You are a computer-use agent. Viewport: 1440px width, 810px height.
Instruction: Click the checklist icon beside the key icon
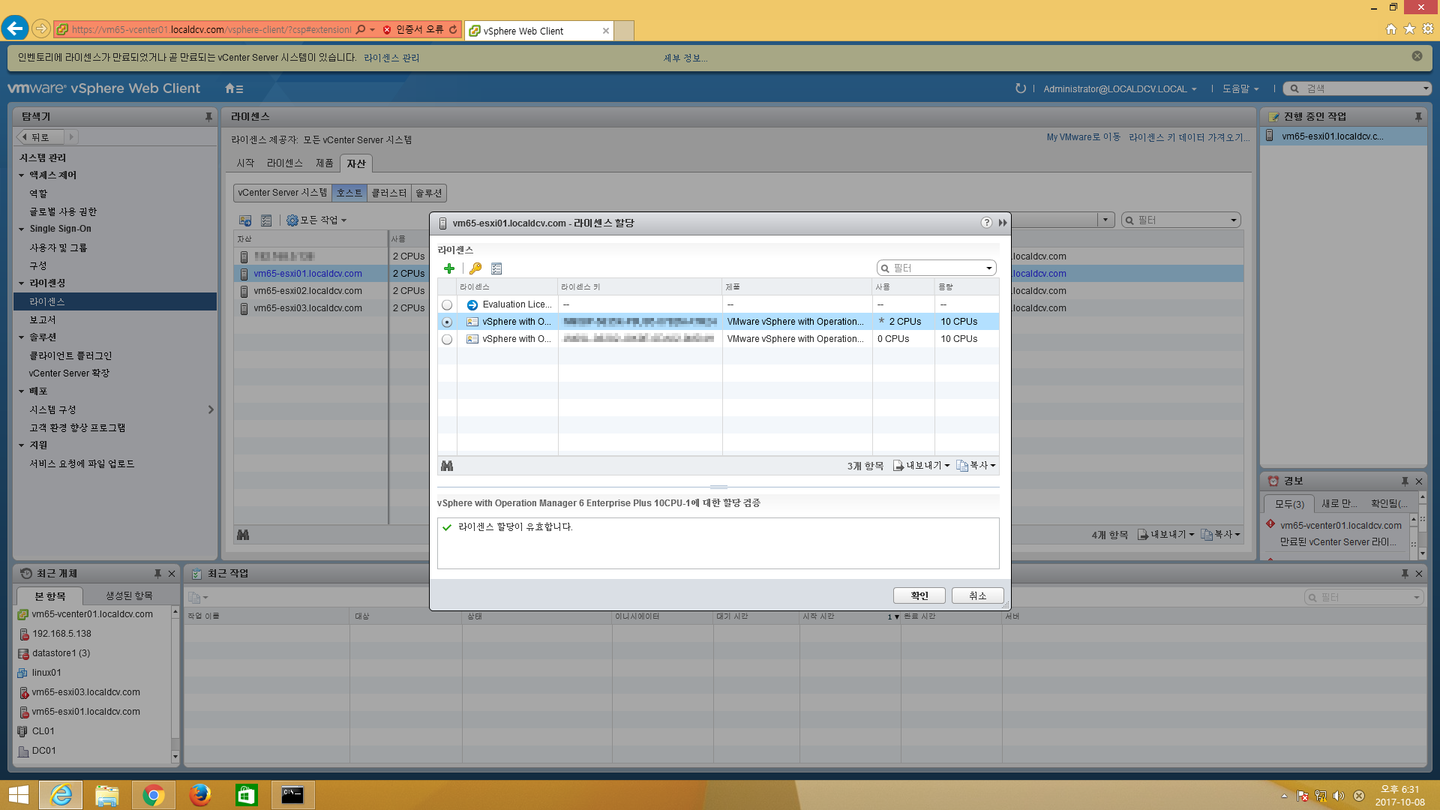tap(497, 268)
